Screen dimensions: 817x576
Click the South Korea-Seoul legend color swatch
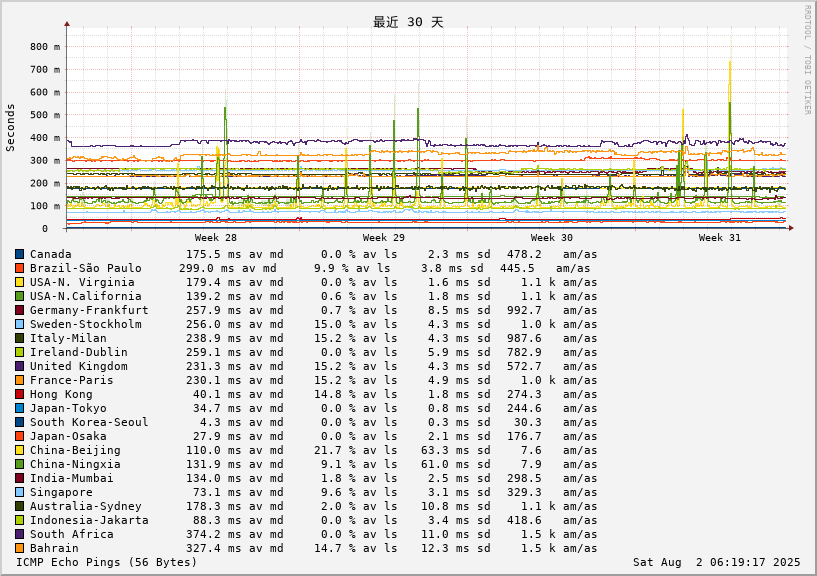pos(19,422)
